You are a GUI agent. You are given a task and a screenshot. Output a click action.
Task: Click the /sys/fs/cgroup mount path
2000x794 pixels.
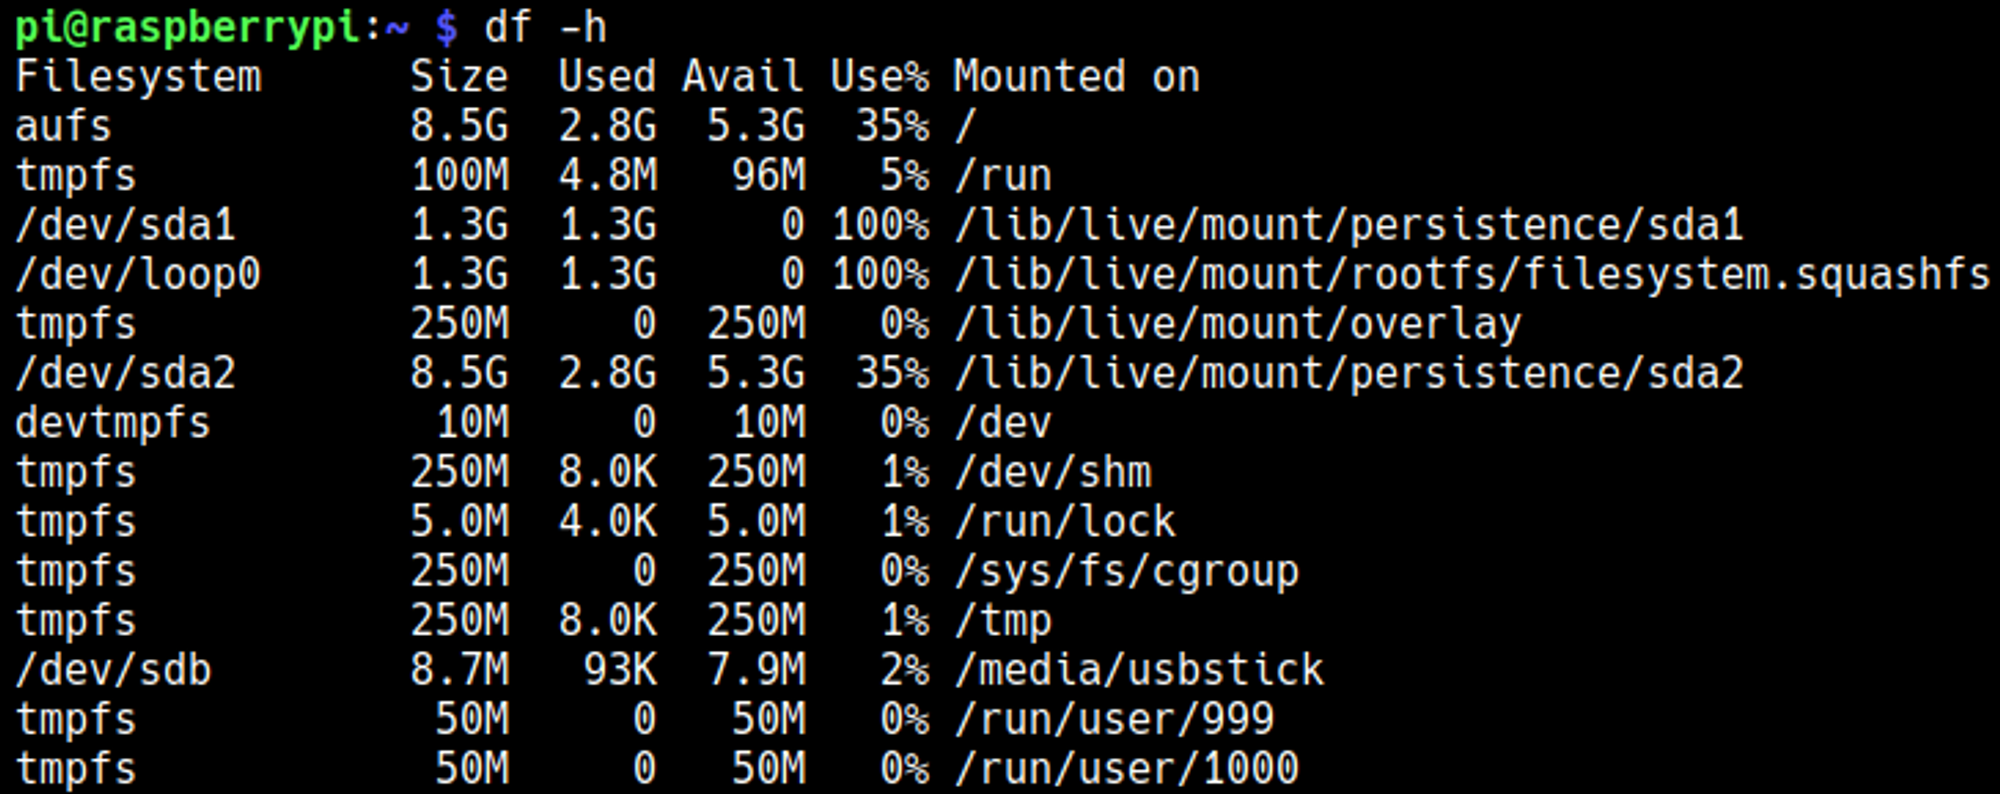pyautogui.click(x=1126, y=572)
